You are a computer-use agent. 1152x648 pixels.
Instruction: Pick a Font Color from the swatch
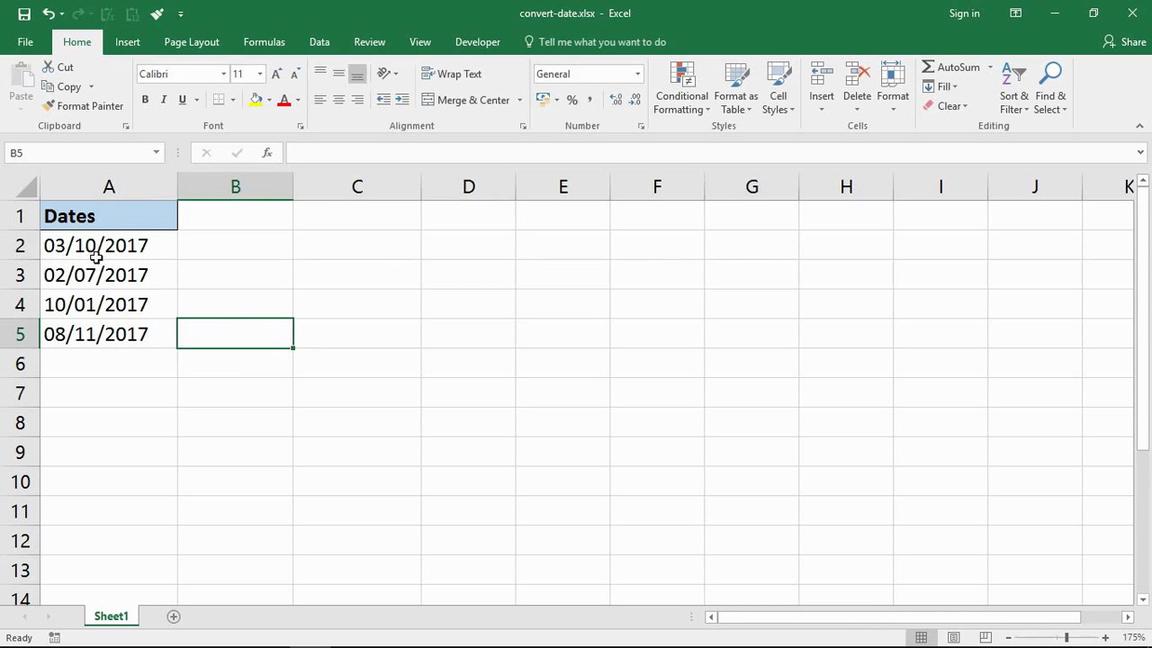click(284, 100)
